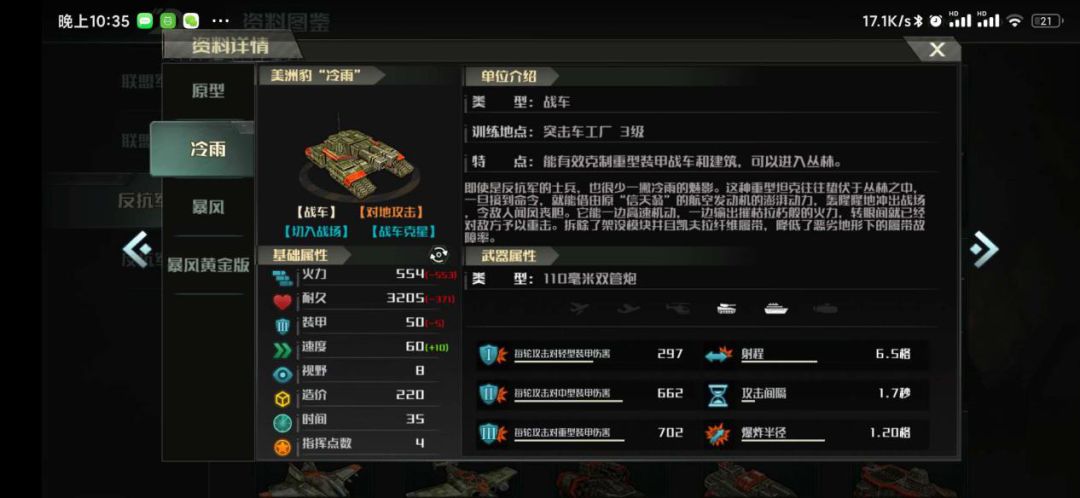Open the 暴风黄金版 variant tab

tap(208, 264)
